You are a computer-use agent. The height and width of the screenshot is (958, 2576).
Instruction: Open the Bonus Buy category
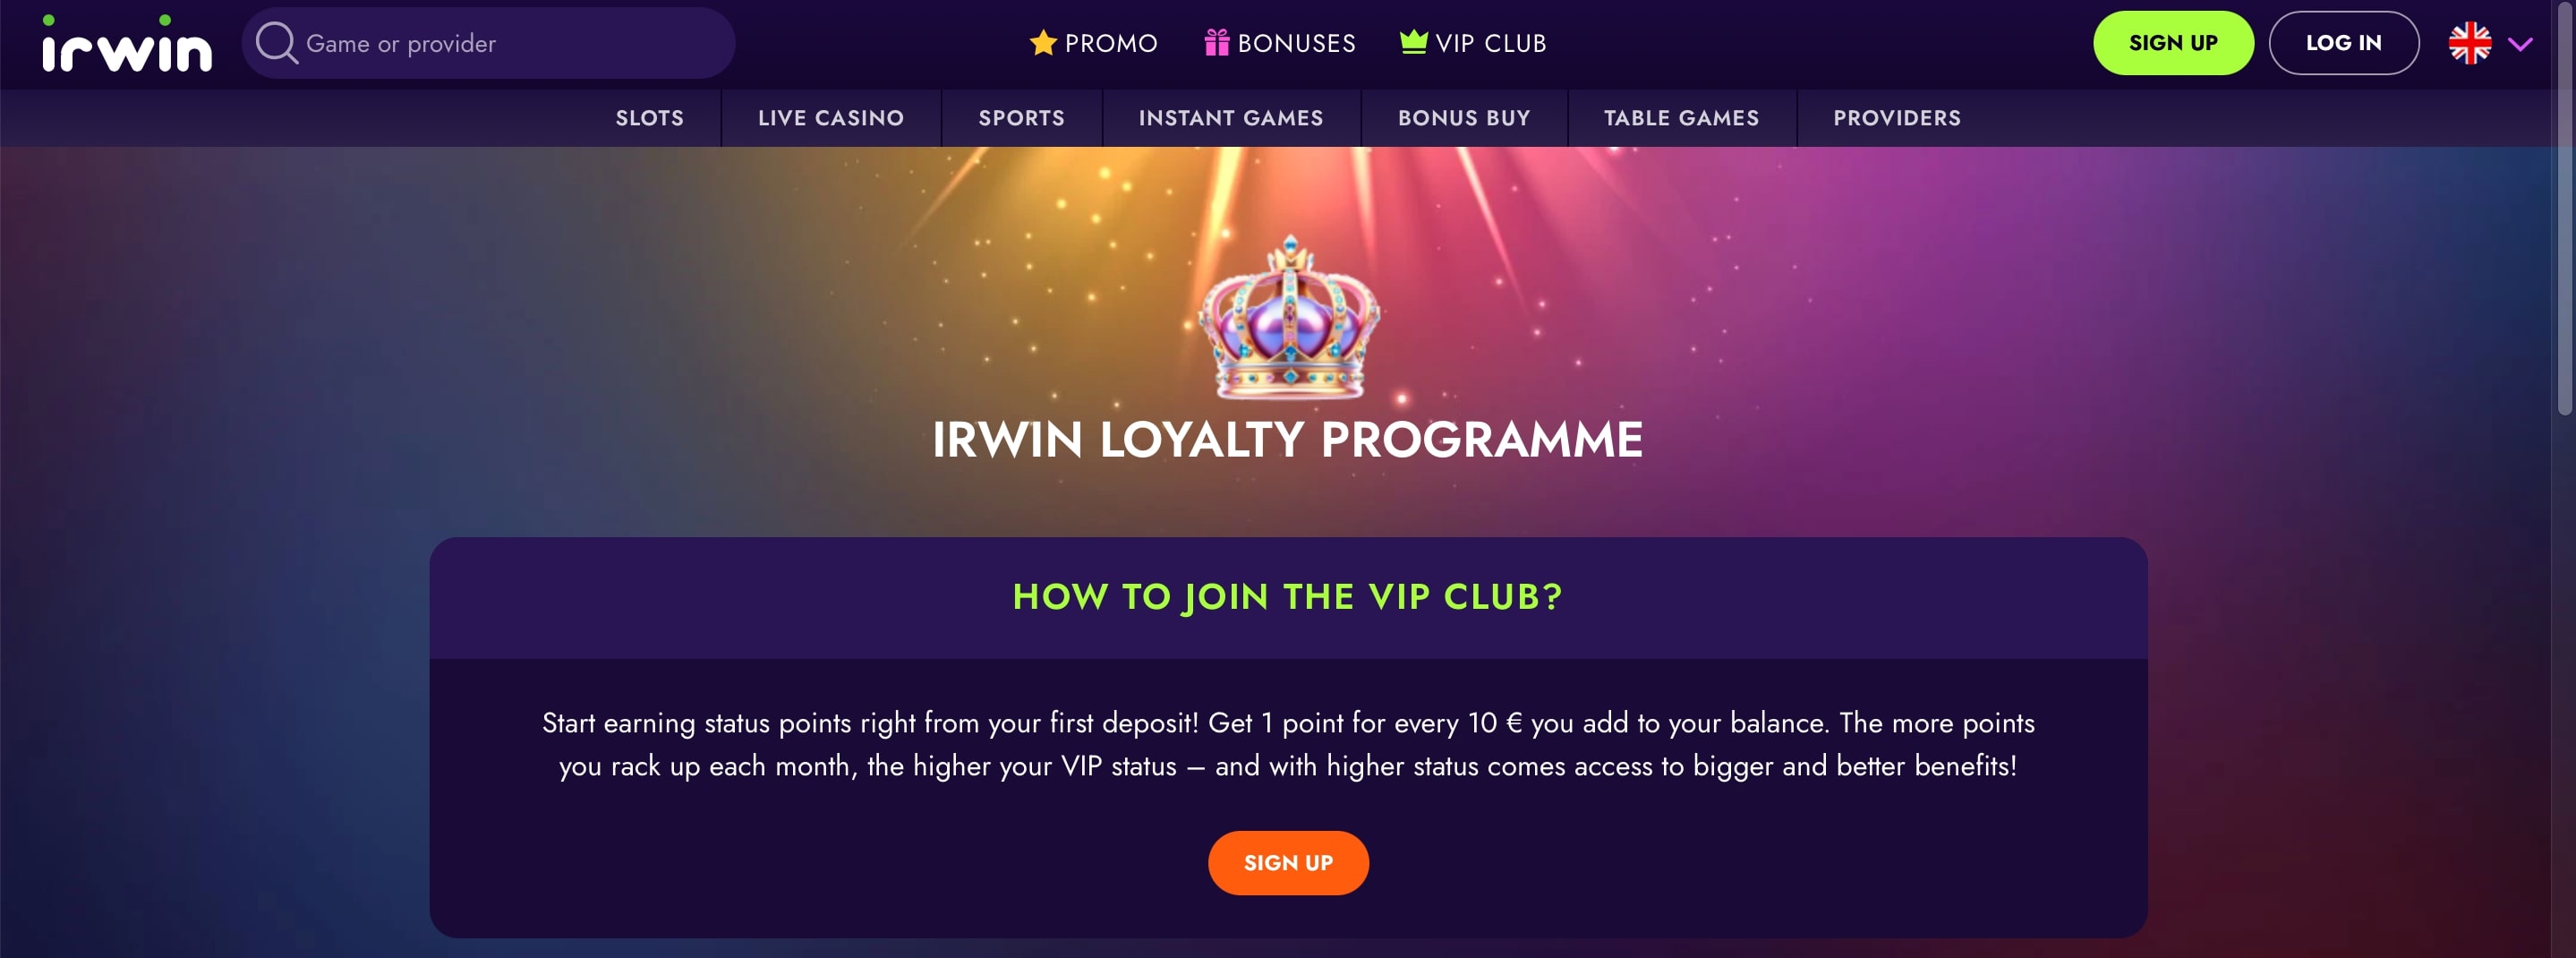[1464, 118]
